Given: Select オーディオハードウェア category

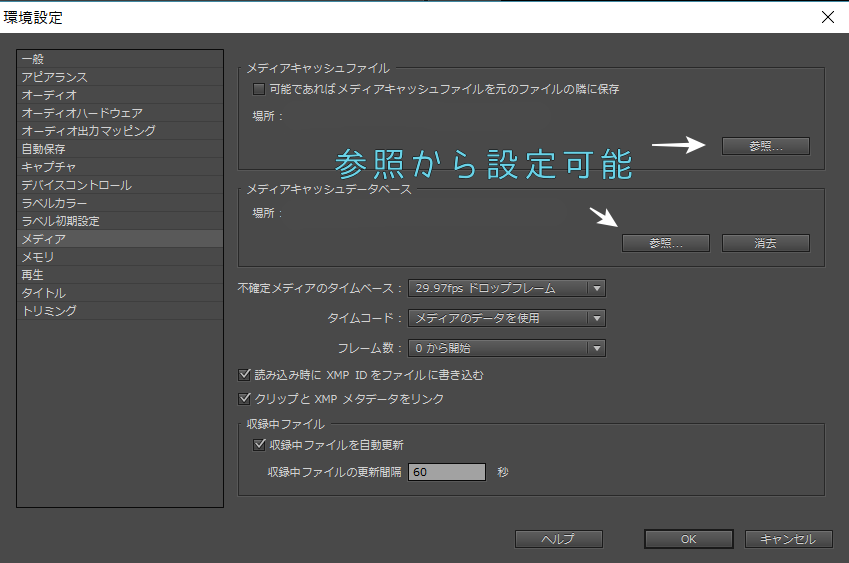Looking at the screenshot, I should click(82, 113).
